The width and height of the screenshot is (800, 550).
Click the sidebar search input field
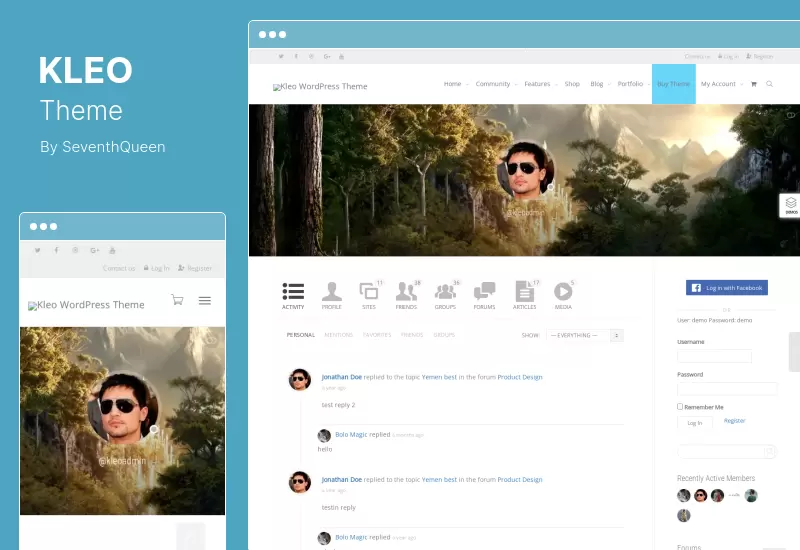[727, 452]
